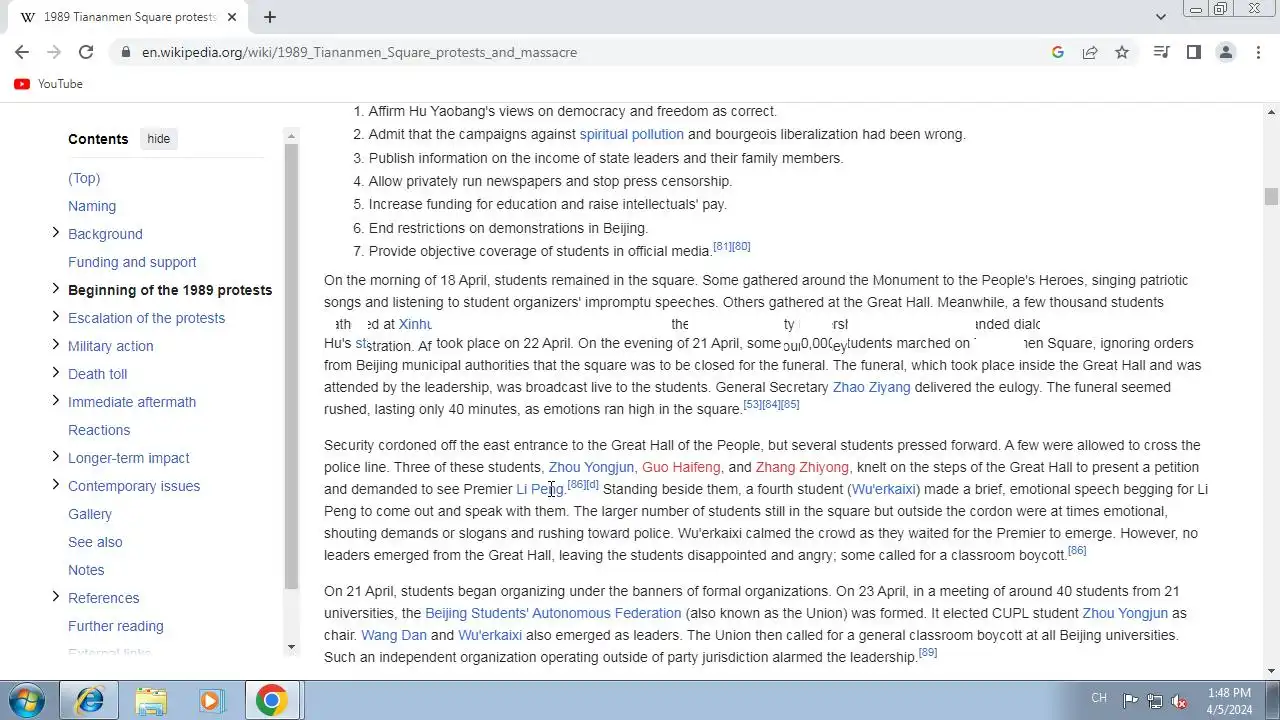
Task: Click the address bar URL
Action: [x=359, y=52]
